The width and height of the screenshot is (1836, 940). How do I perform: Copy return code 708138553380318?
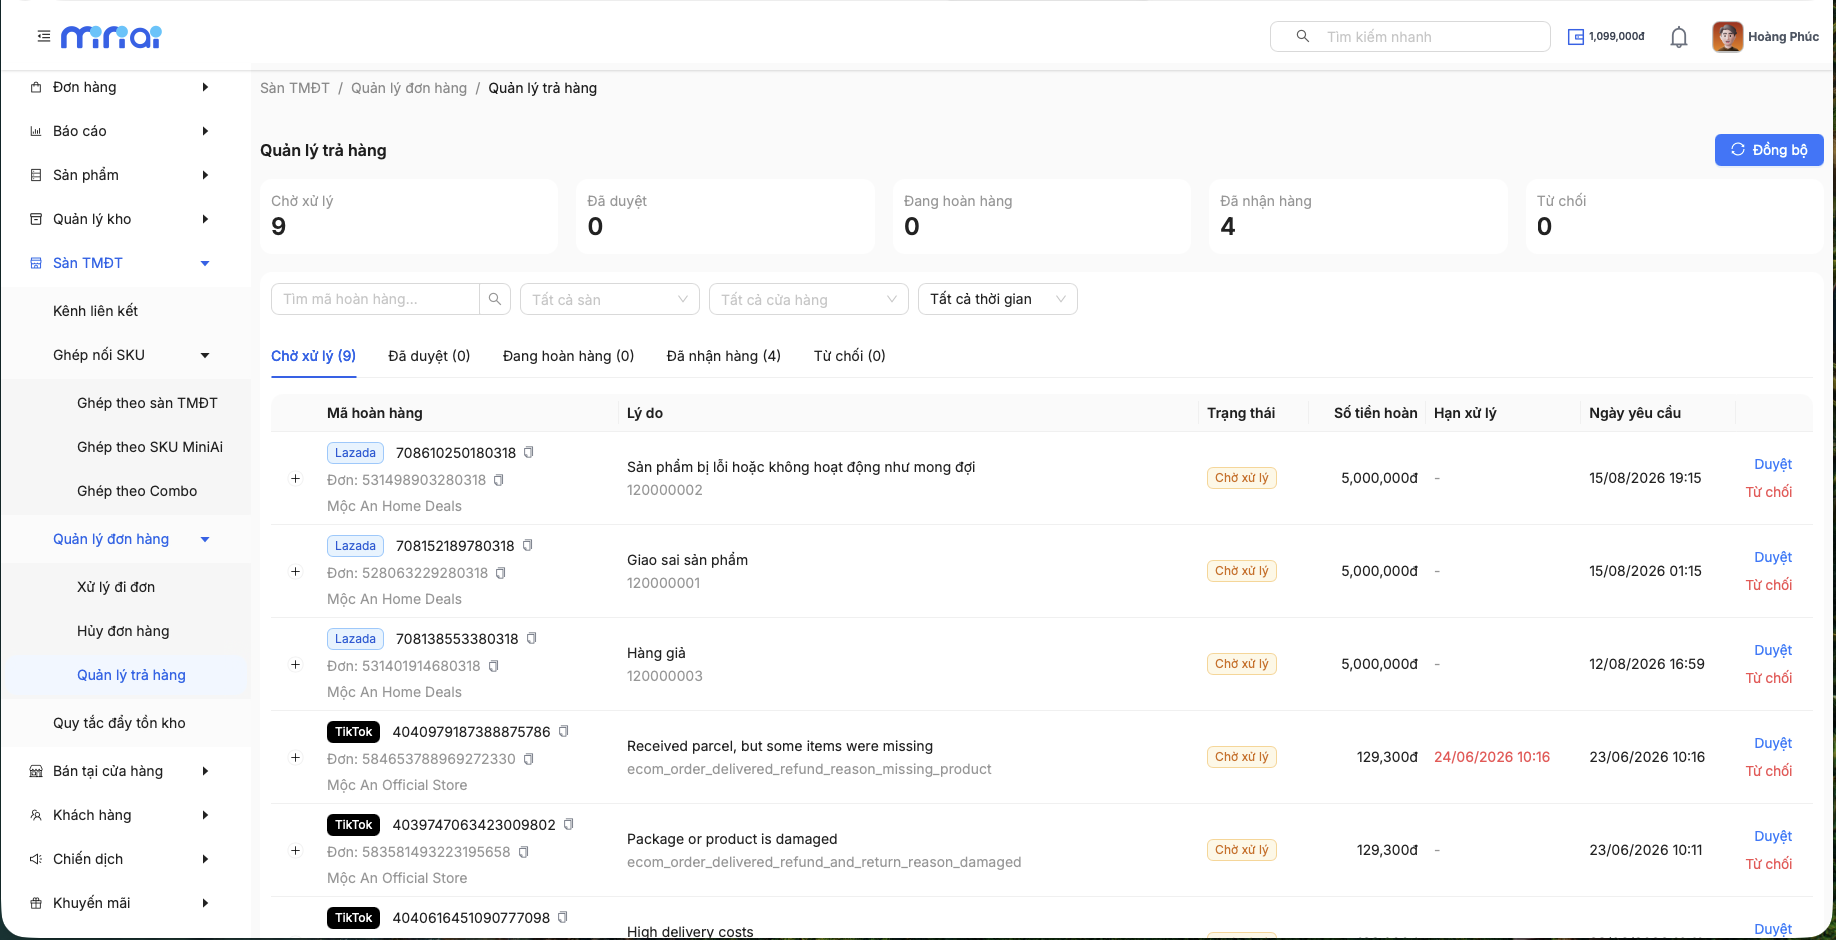pyautogui.click(x=532, y=638)
